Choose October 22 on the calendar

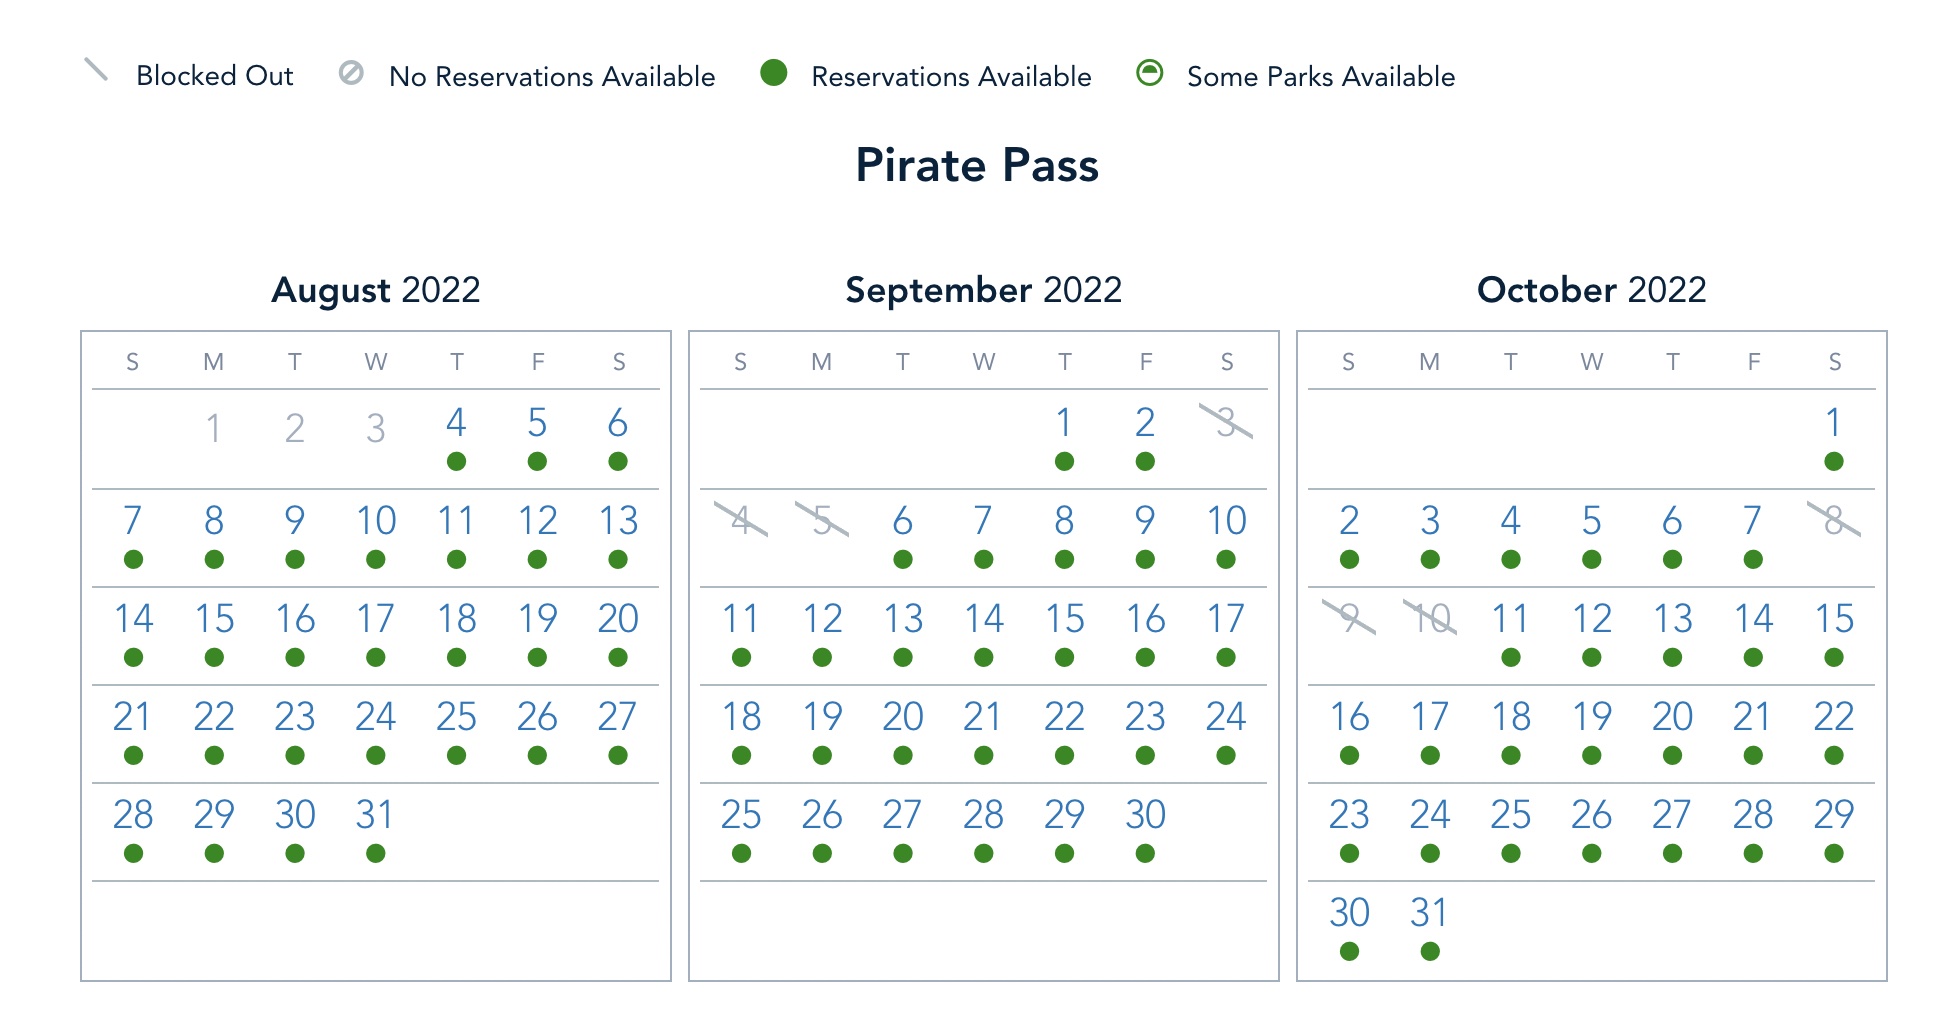[x=1834, y=717]
